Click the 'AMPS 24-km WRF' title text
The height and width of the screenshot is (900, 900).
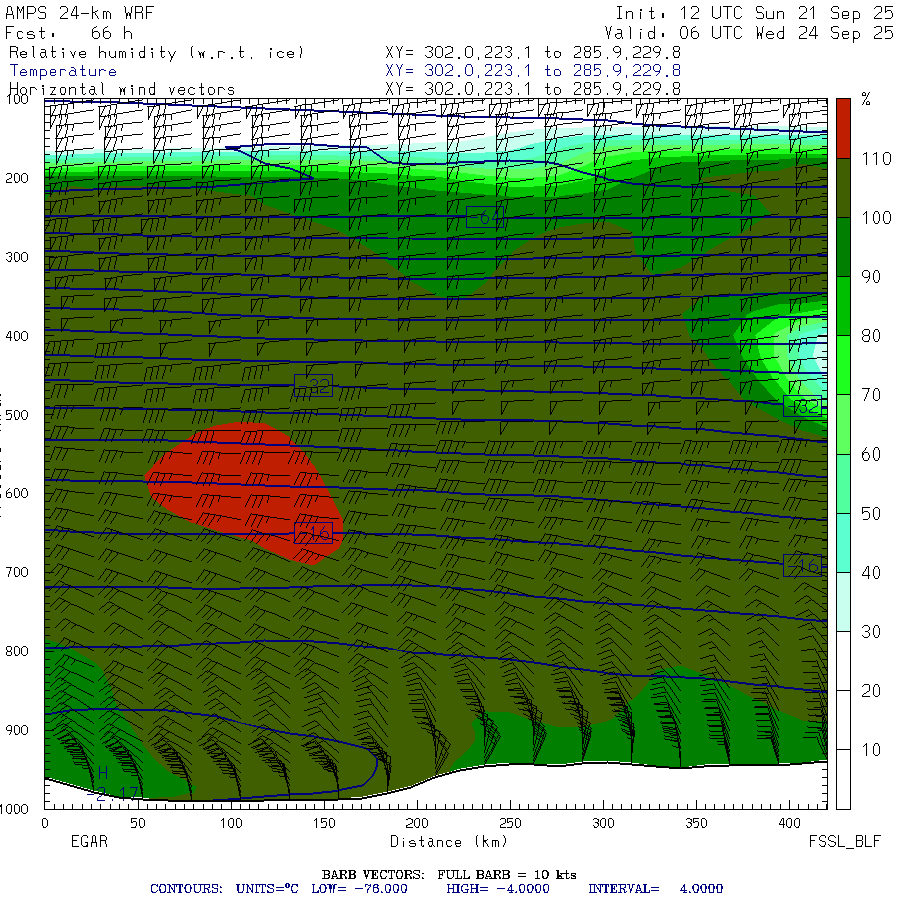coord(79,13)
